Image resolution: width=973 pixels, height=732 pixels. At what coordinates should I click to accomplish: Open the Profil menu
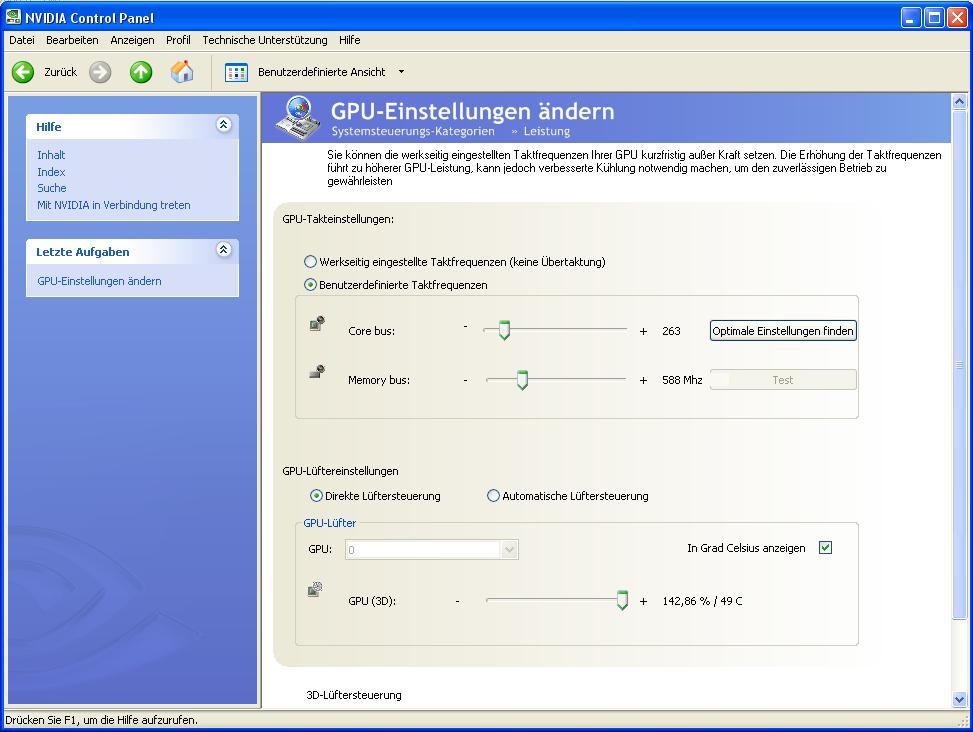point(178,40)
